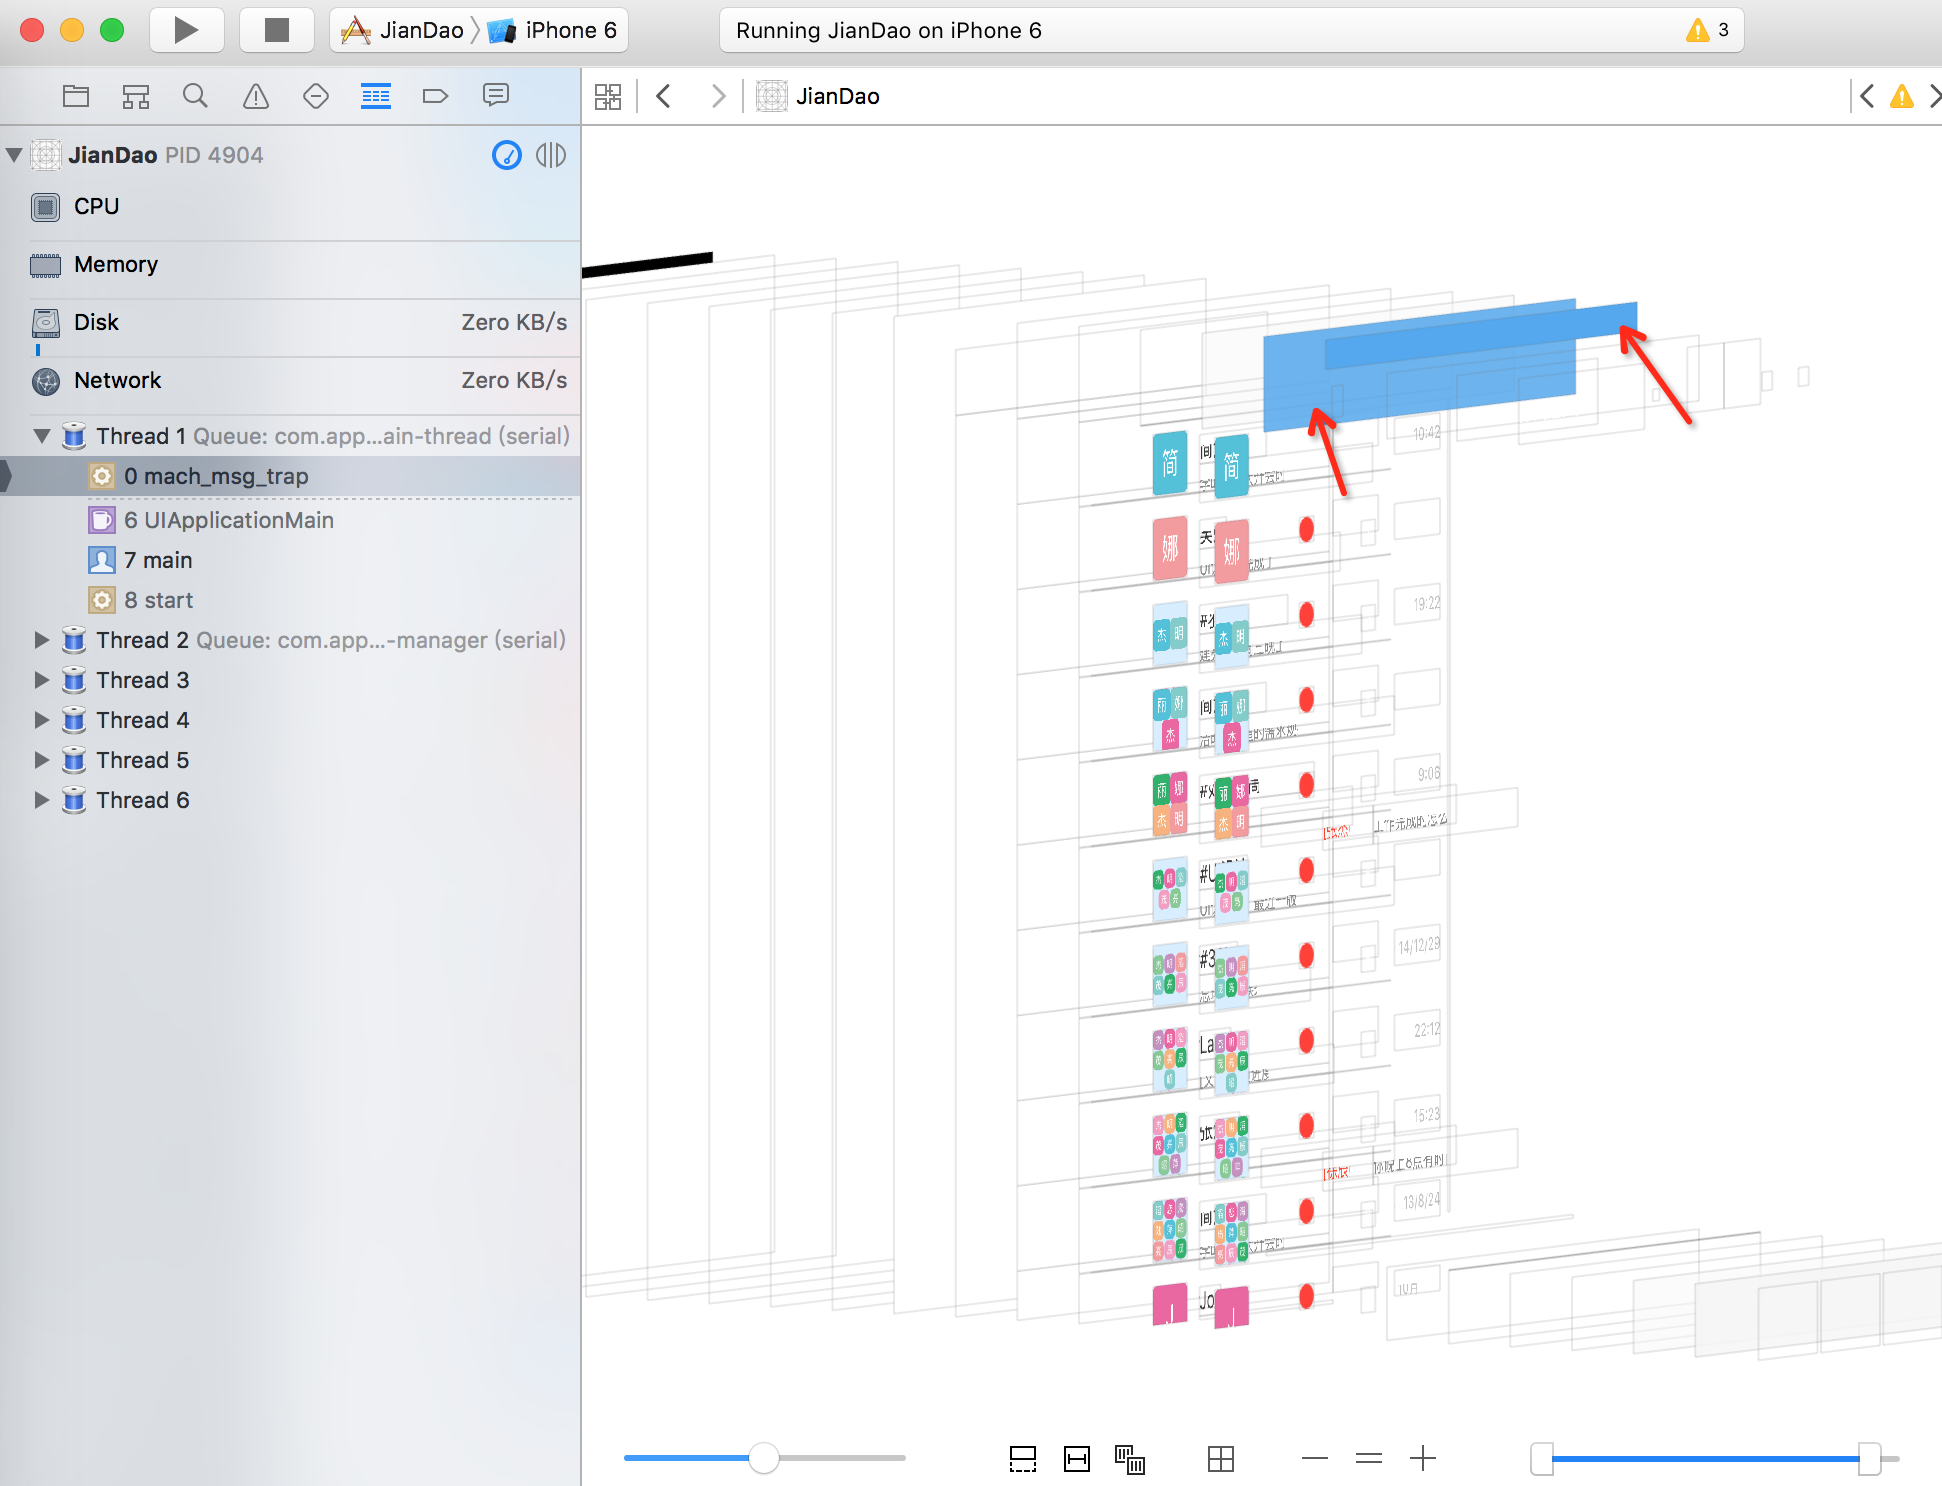
Task: Click the 14/12/29 date label
Action: coord(1419,945)
